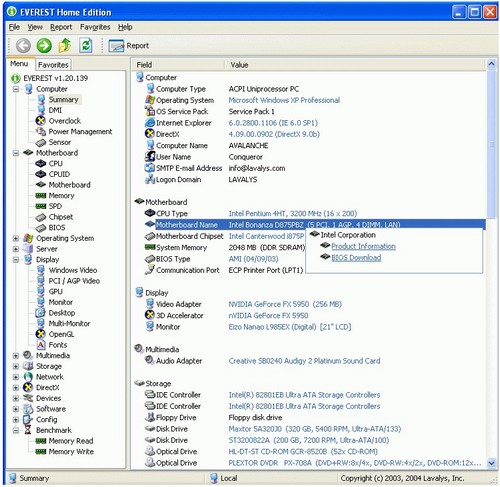Click the Computer Name AVALANCHE value
500x487 pixels.
point(248,145)
